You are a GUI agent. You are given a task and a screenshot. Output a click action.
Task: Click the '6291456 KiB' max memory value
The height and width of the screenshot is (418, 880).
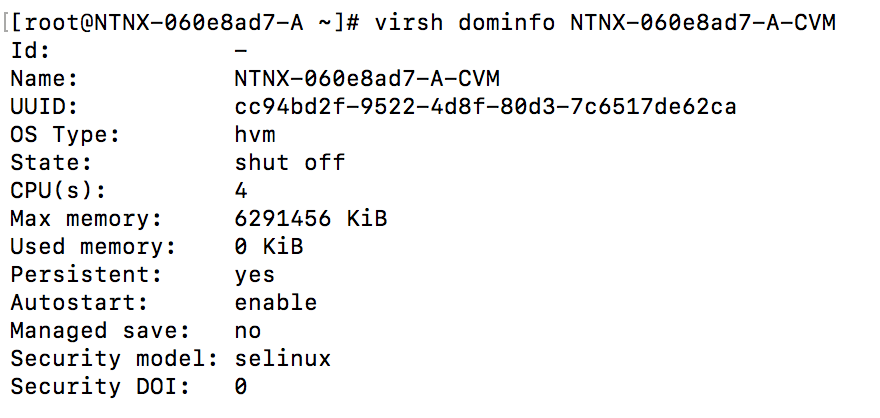(x=311, y=218)
